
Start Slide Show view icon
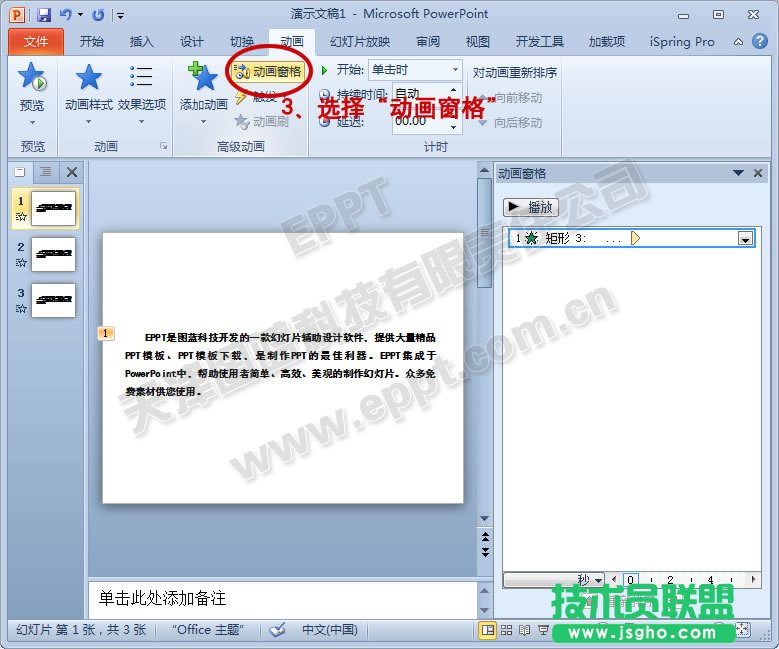[x=544, y=630]
